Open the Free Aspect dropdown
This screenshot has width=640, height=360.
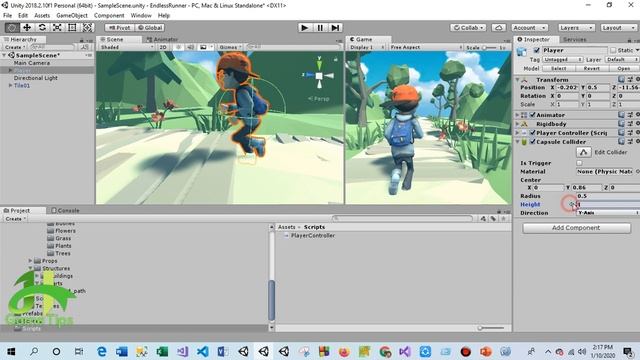426,47
